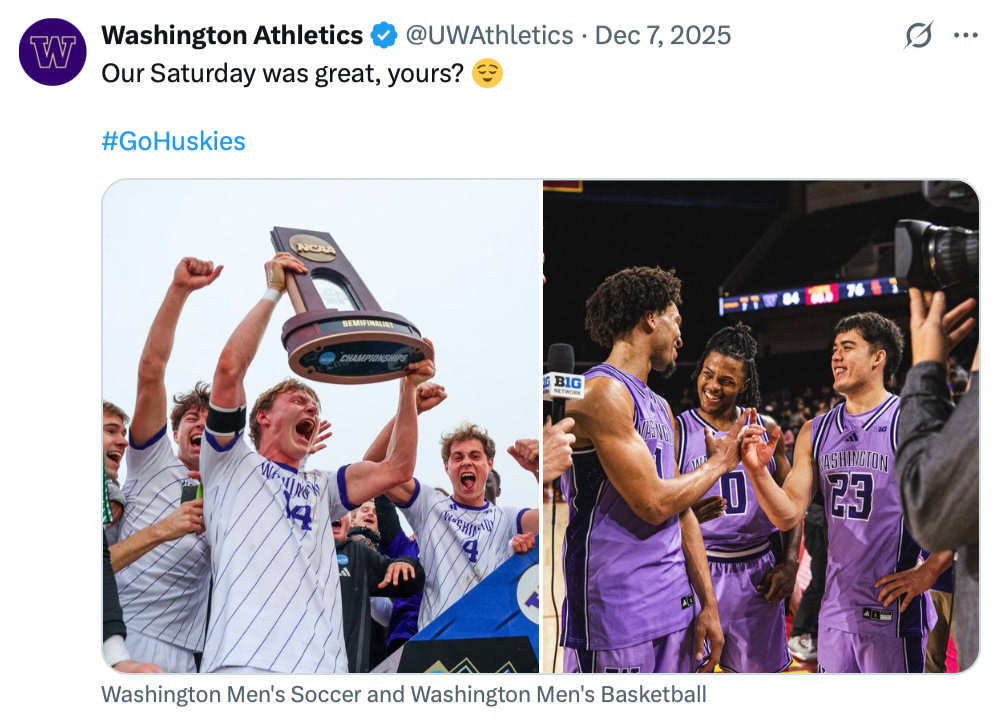Click the video camera in basketball photo
The image size is (998, 720).
coord(935,250)
